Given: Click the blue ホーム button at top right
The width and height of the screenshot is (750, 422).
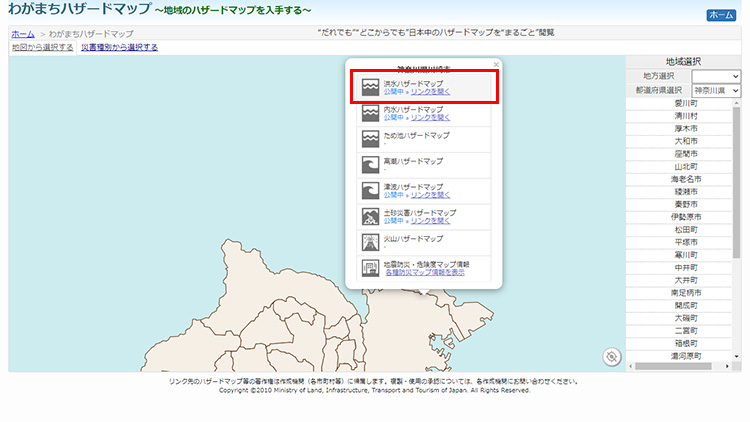Looking at the screenshot, I should pyautogui.click(x=720, y=16).
